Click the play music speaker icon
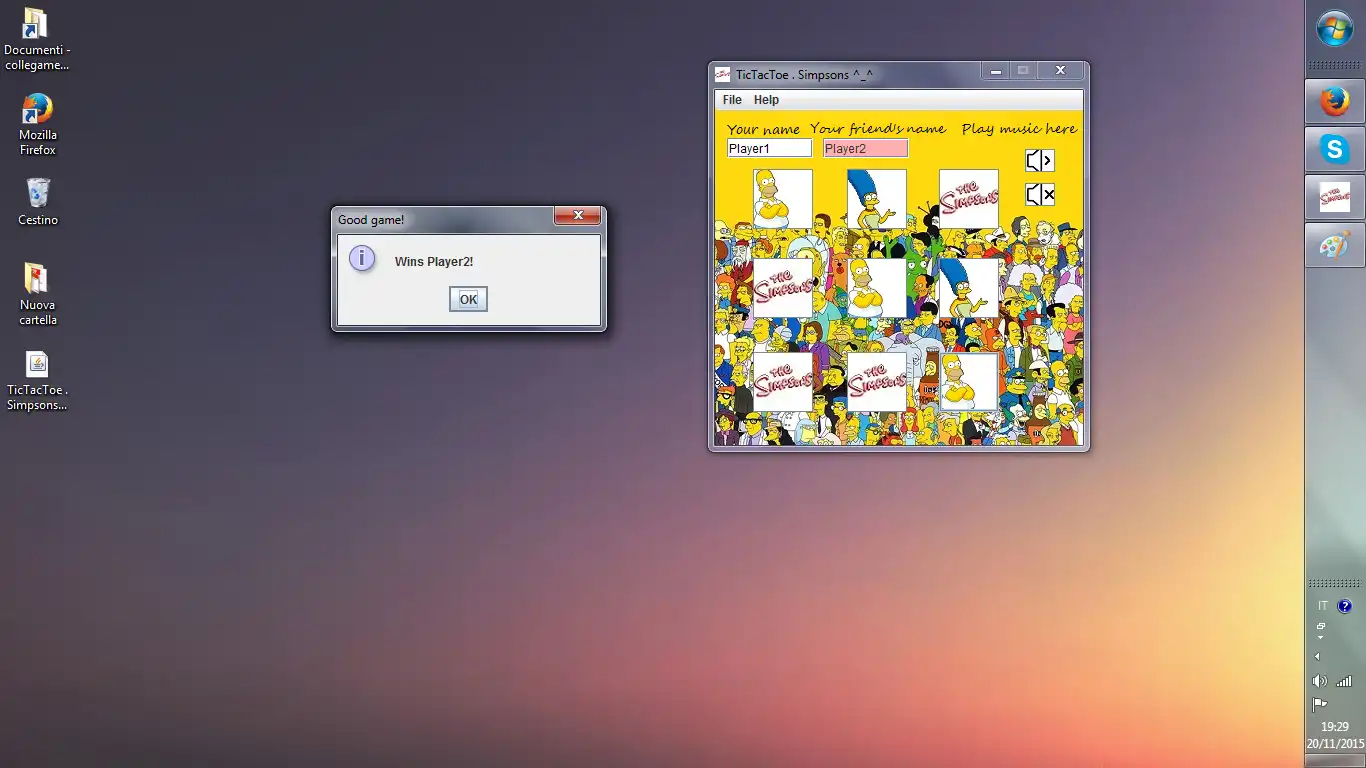 (1040, 160)
